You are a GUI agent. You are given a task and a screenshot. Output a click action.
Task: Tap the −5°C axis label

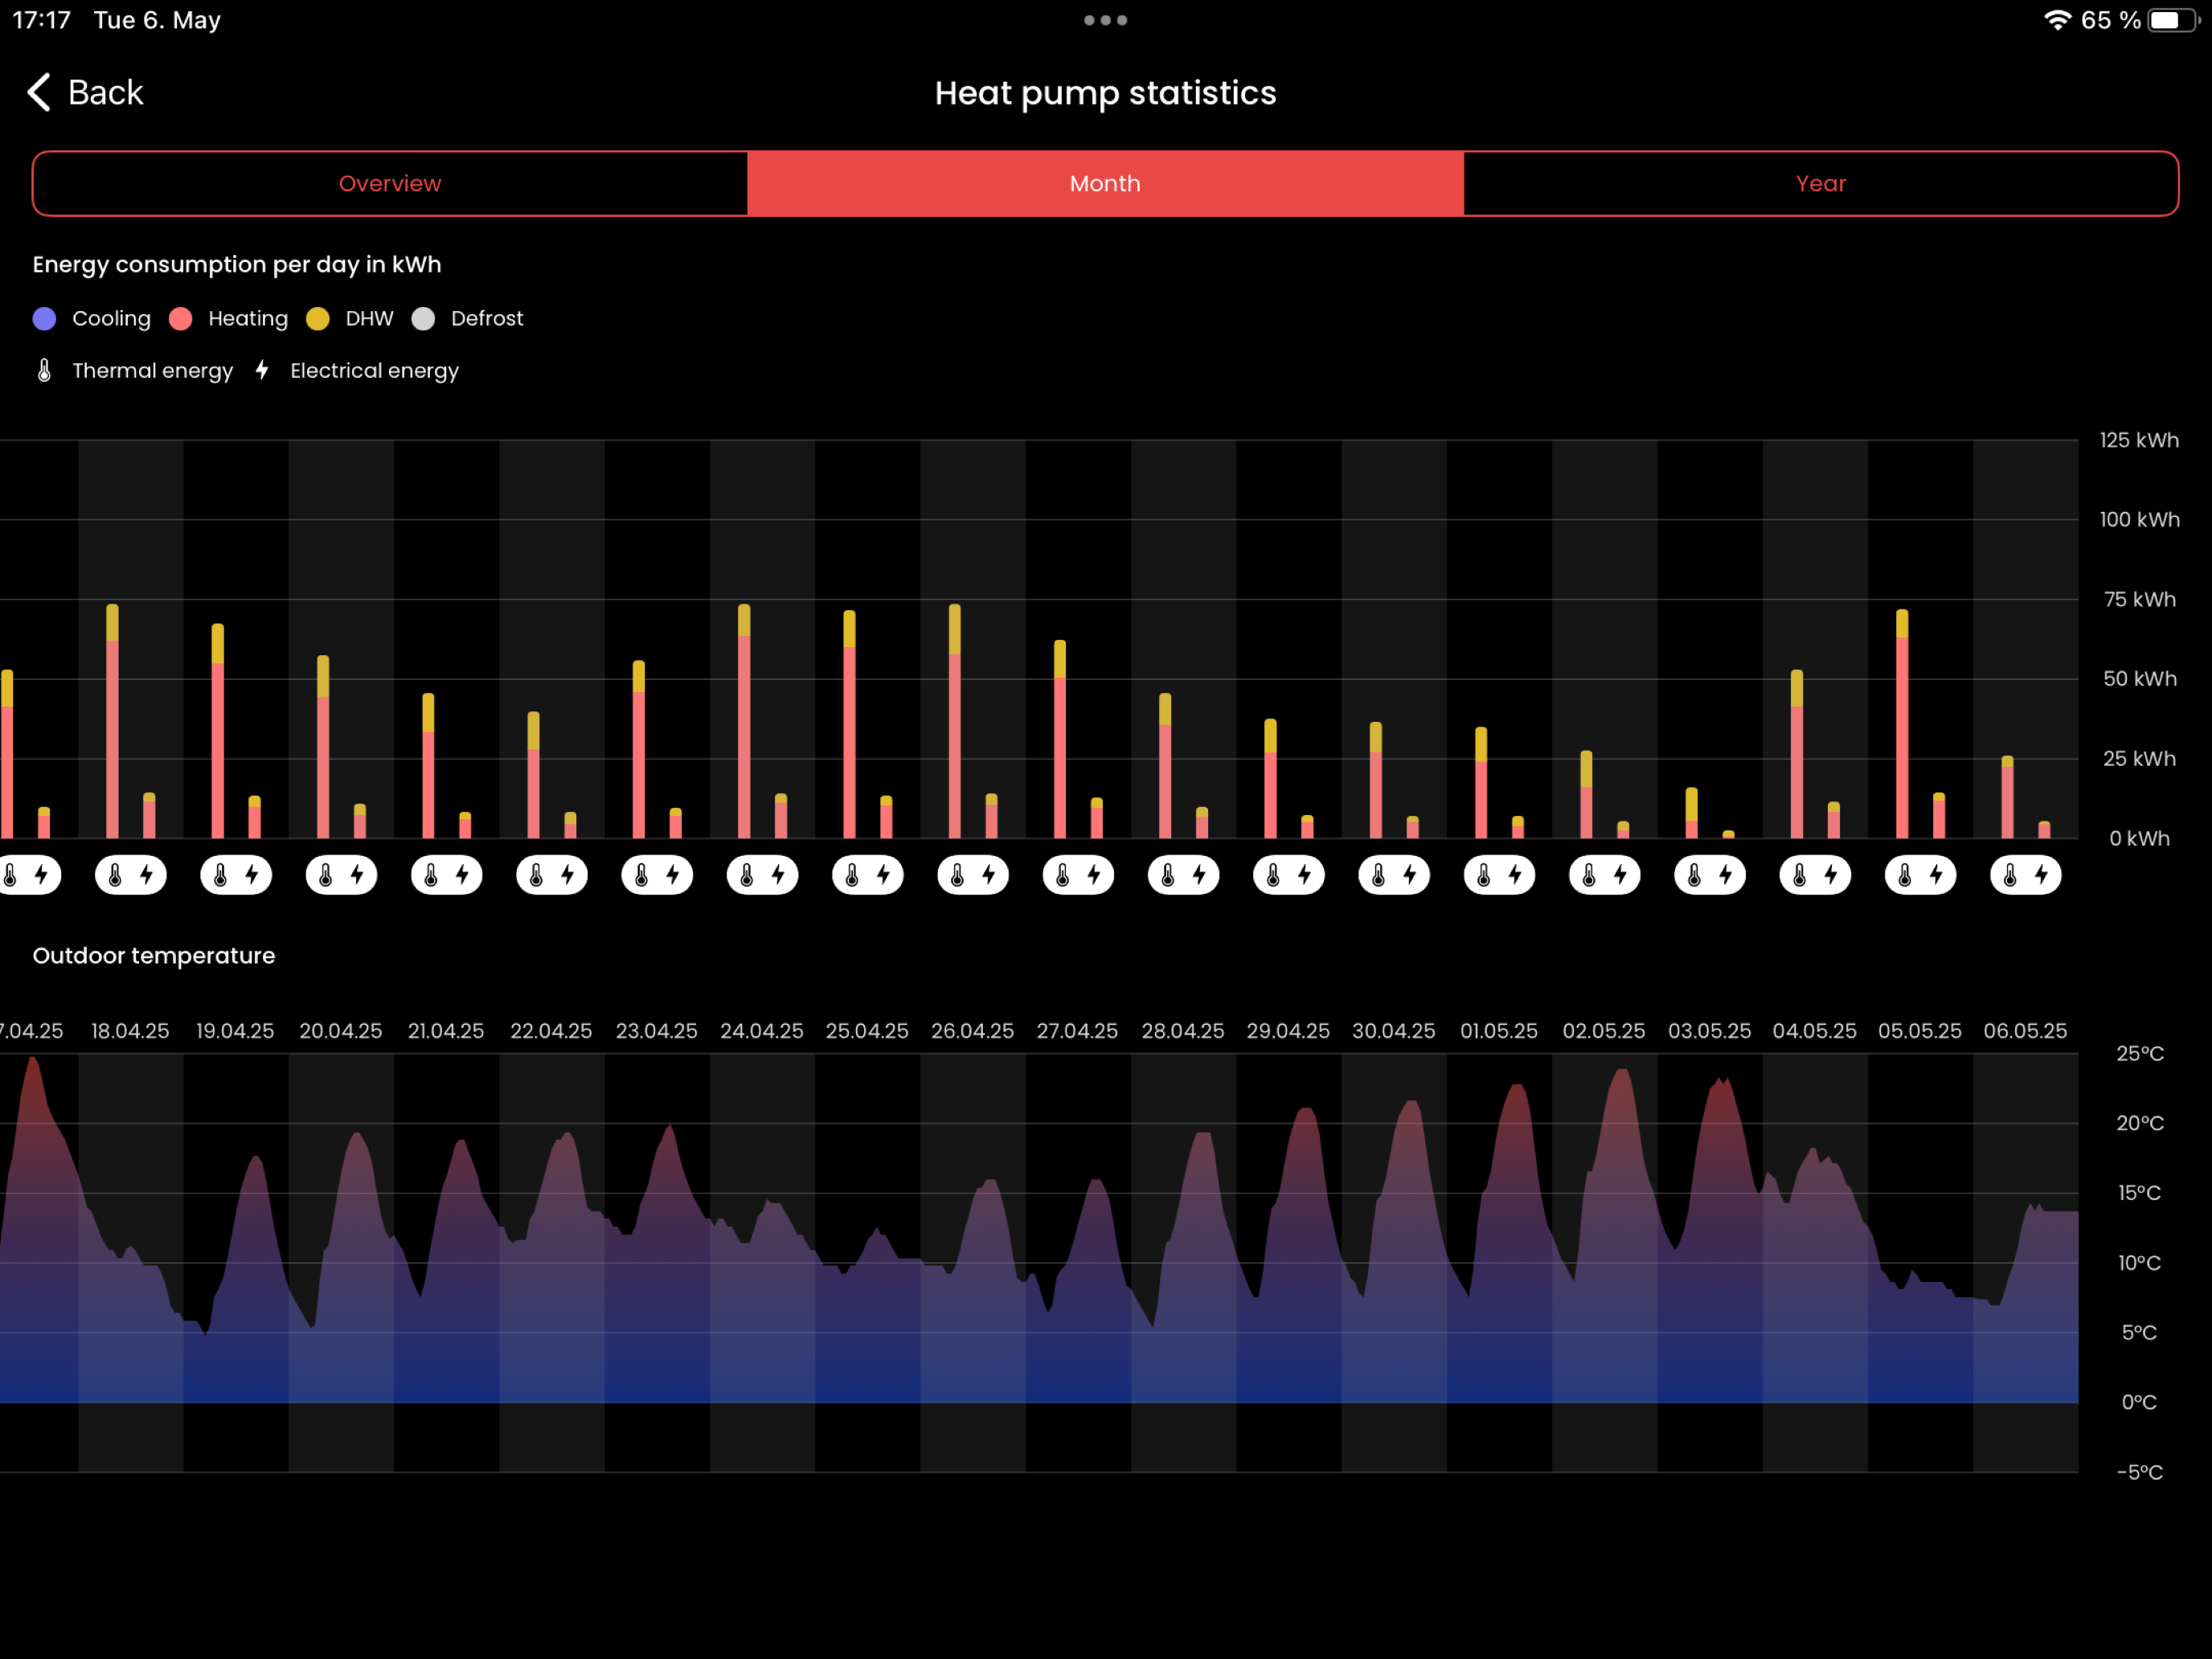(x=2139, y=1472)
